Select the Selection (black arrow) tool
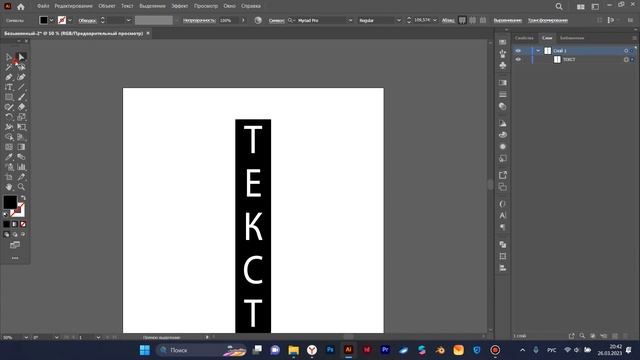This screenshot has width=640, height=360. pos(9,57)
